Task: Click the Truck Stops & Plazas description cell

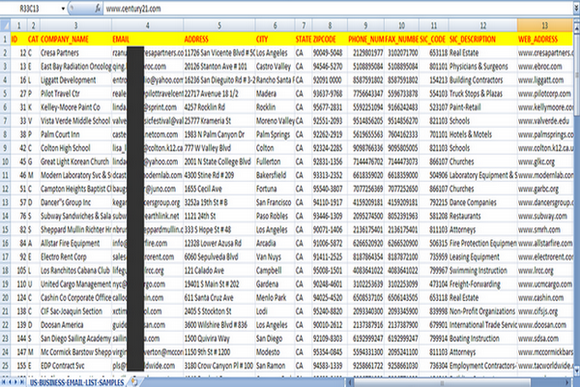Action: pos(483,94)
